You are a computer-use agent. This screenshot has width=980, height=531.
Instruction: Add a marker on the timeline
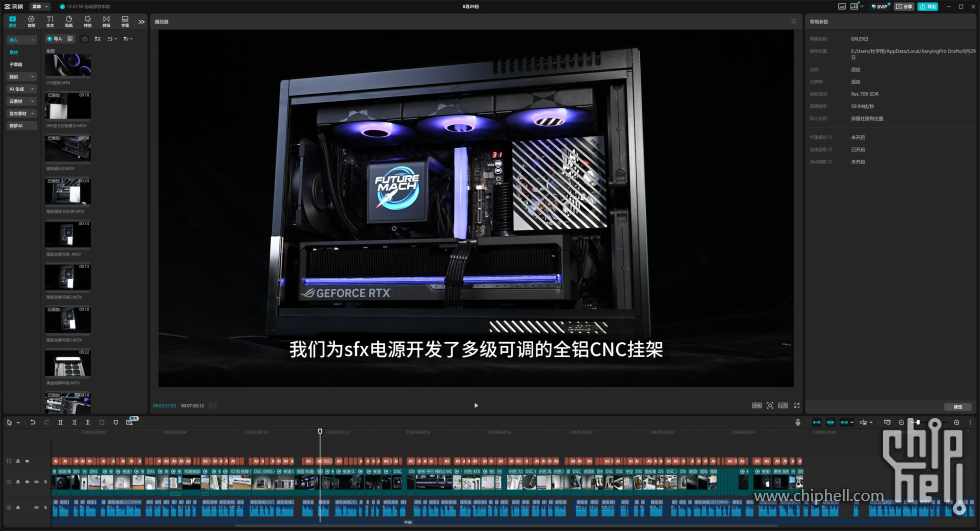click(116, 422)
